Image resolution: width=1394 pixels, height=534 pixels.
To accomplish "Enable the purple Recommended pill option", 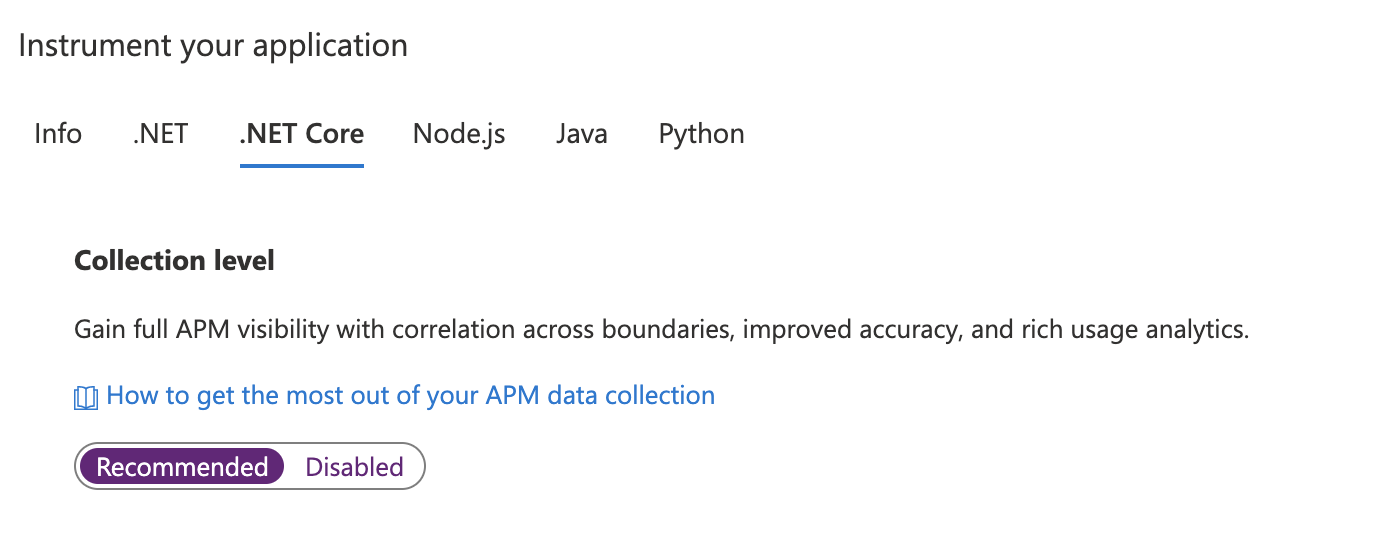I will [x=182, y=467].
